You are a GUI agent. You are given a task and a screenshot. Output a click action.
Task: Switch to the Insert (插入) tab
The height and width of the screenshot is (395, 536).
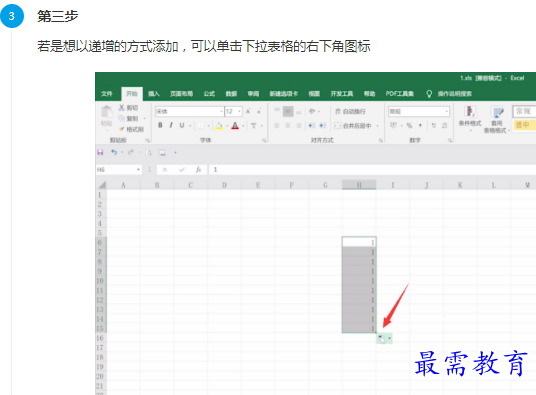pos(154,94)
